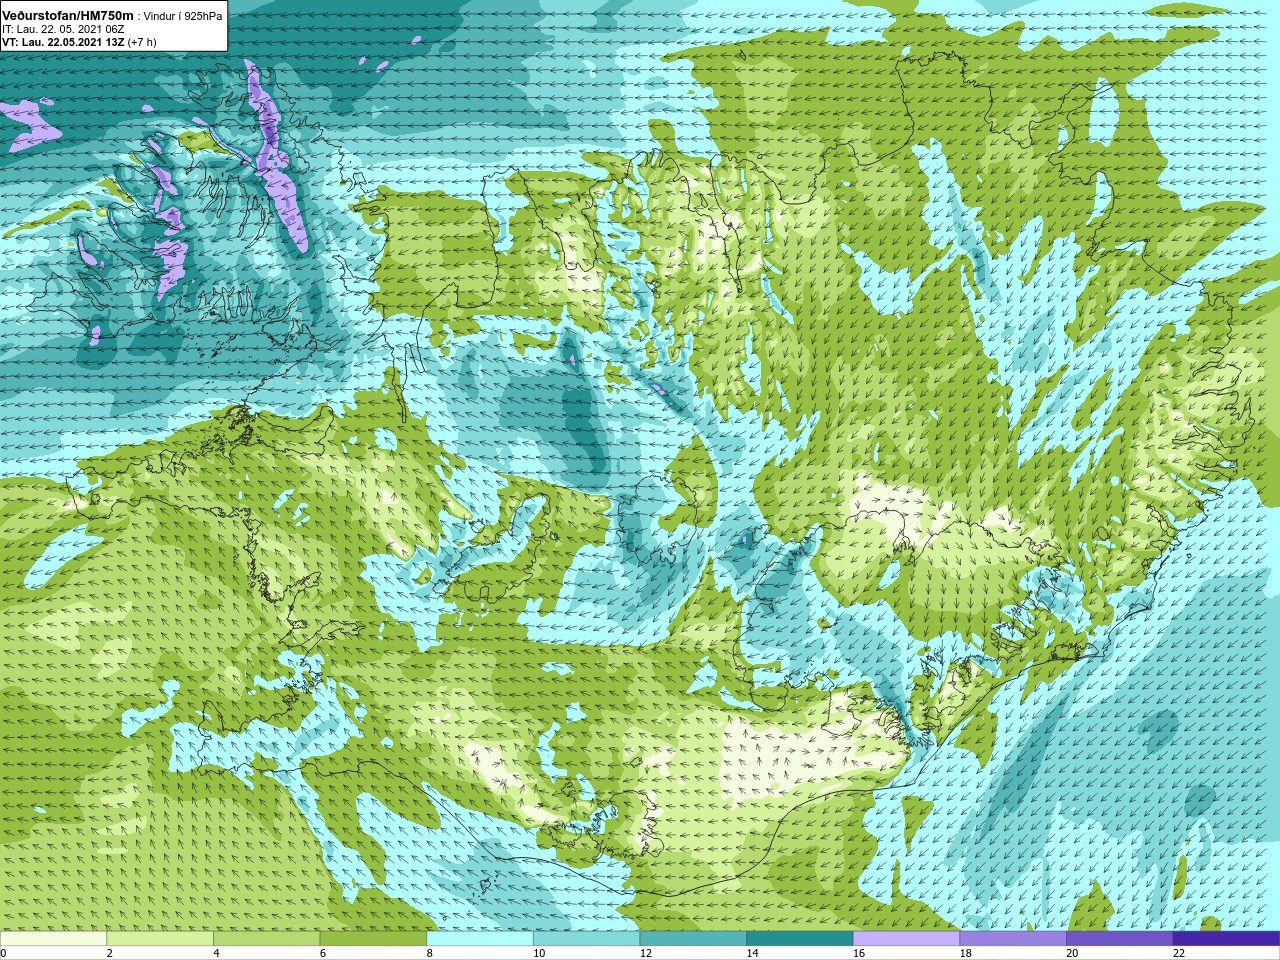Click the 'Vindur í 925hPa' label
Screen dimensions: 1280x960
click(x=183, y=16)
